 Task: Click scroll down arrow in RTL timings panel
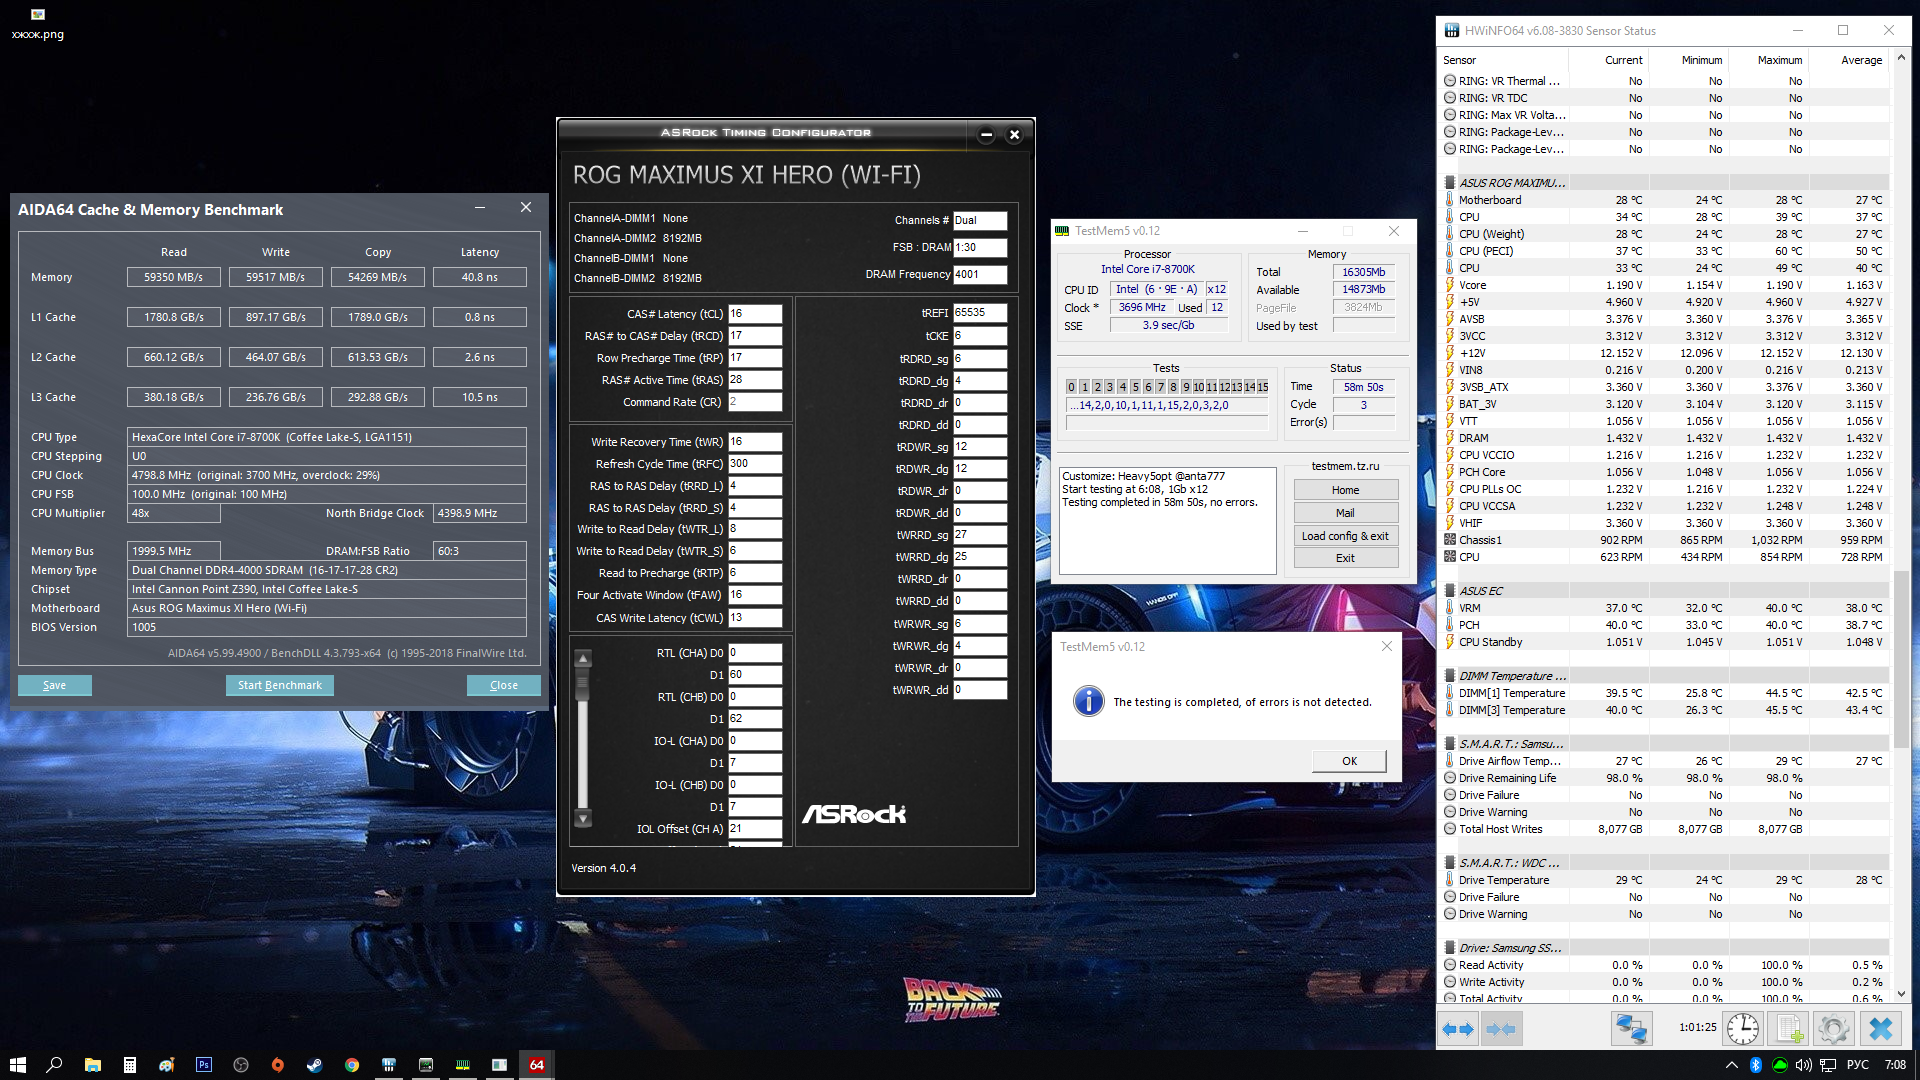point(583,819)
